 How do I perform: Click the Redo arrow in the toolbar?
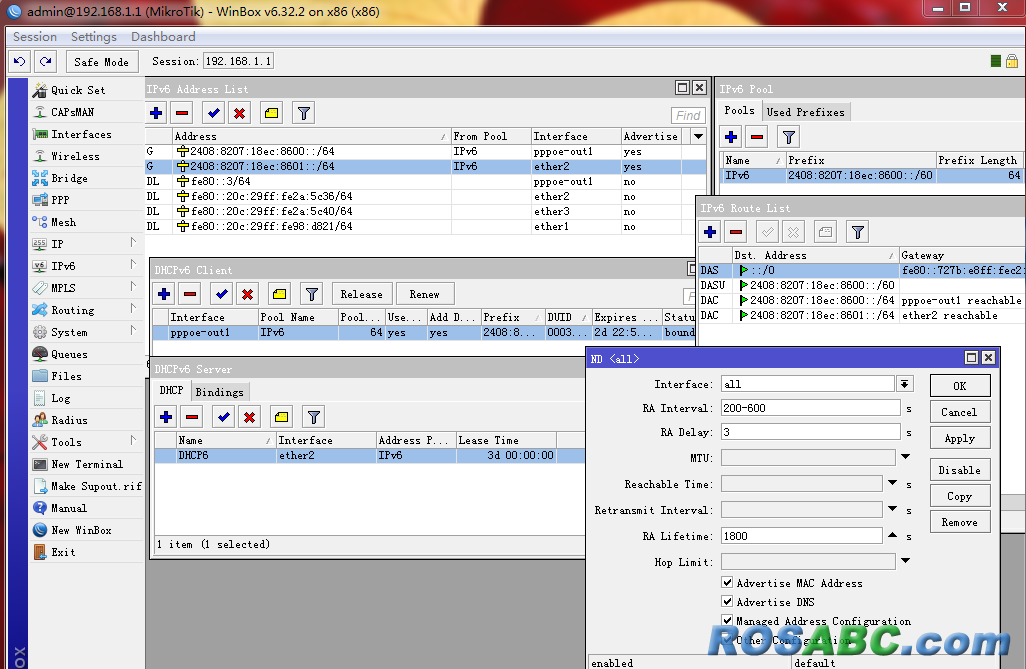pos(45,62)
